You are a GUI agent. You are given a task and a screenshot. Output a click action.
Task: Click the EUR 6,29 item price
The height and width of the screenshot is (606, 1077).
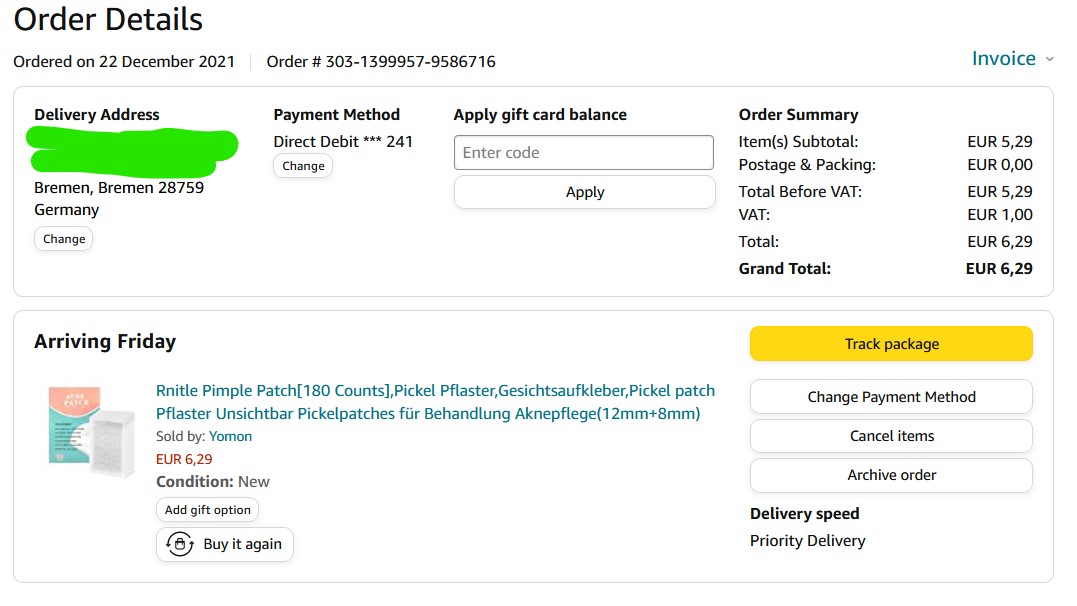click(x=184, y=459)
